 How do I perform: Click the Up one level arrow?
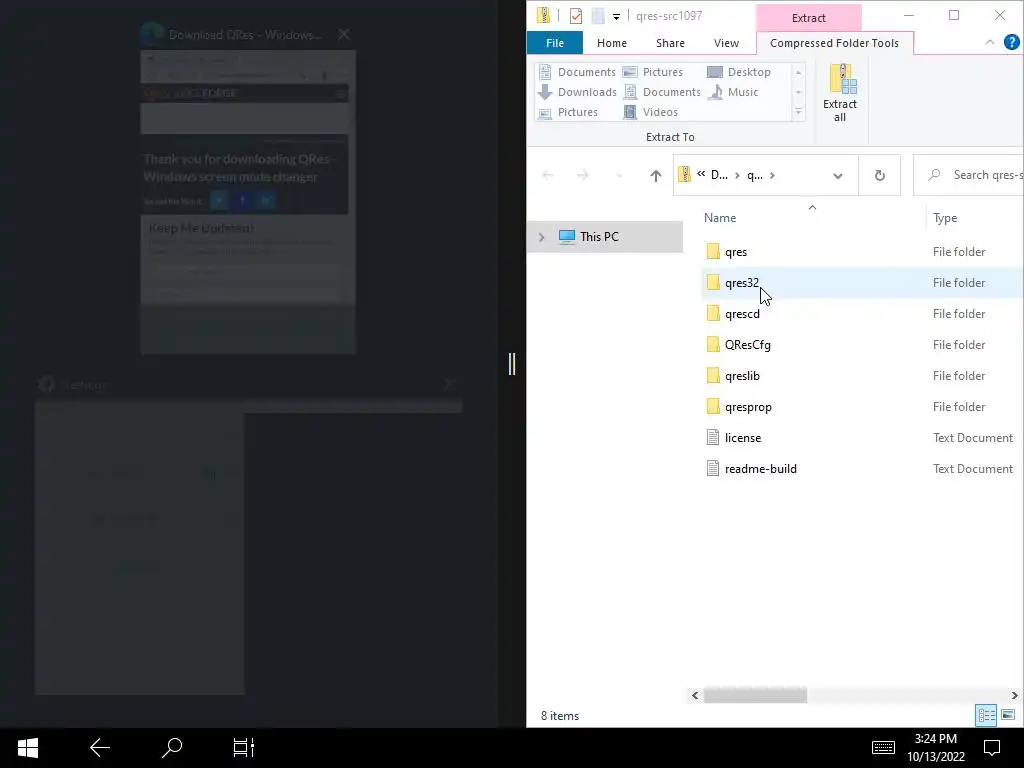(656, 175)
